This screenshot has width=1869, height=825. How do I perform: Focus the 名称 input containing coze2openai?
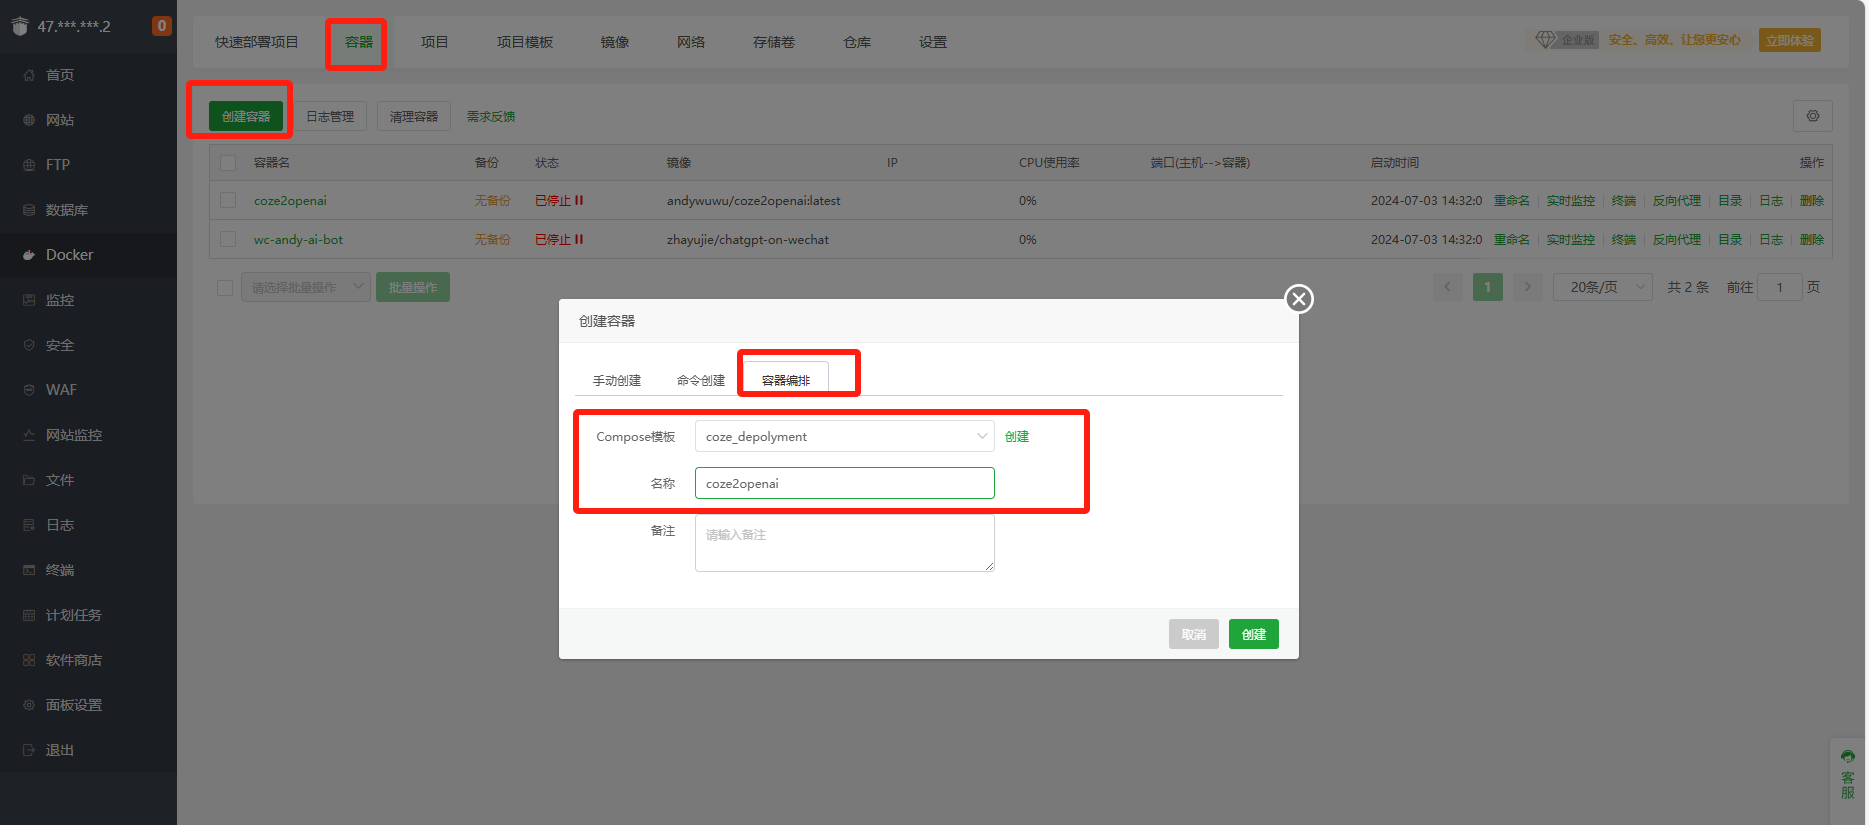point(845,483)
